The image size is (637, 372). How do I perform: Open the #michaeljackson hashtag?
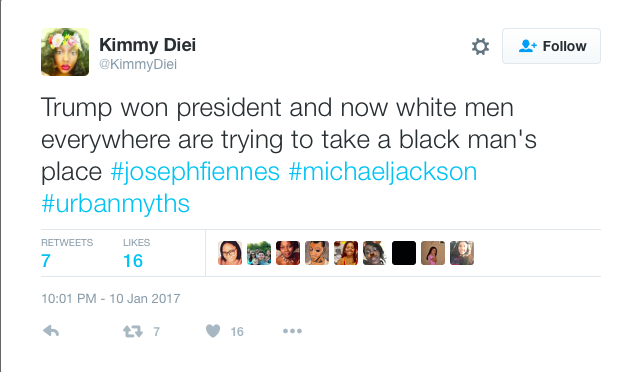pos(383,171)
